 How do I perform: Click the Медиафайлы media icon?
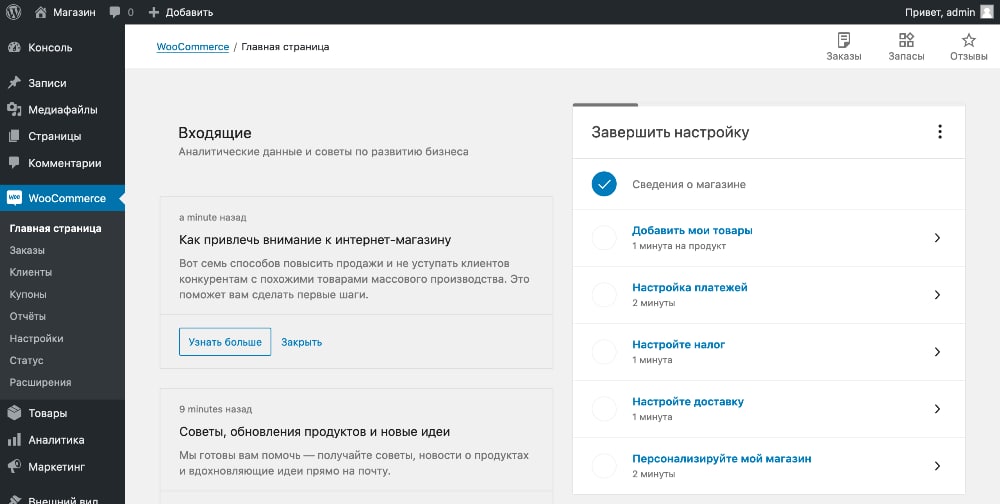tap(14, 110)
